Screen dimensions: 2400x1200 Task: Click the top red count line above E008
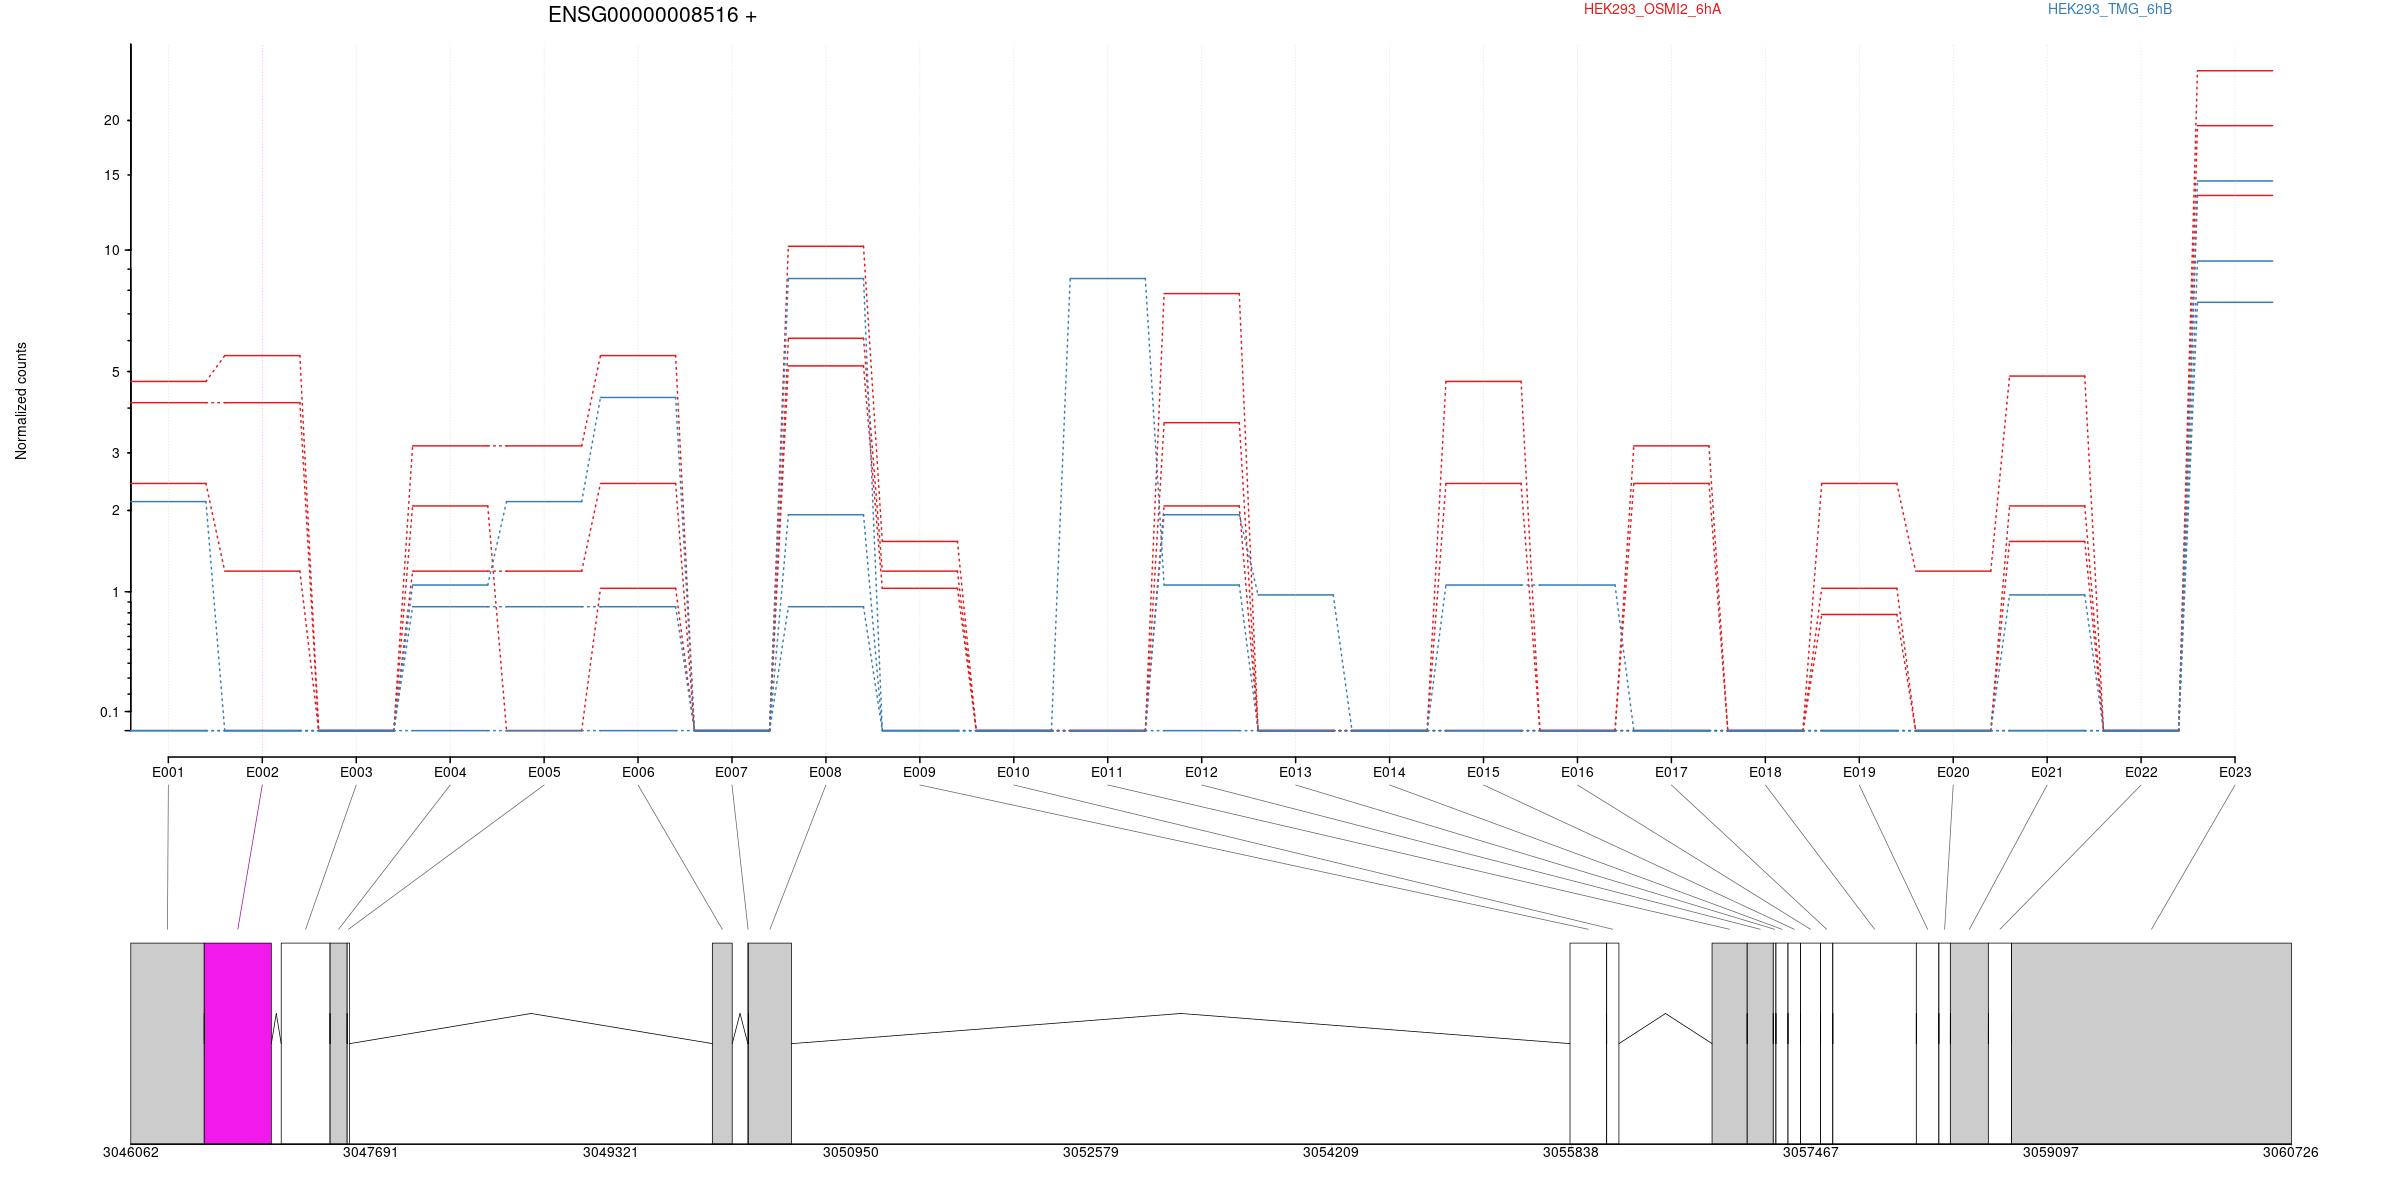click(x=825, y=246)
